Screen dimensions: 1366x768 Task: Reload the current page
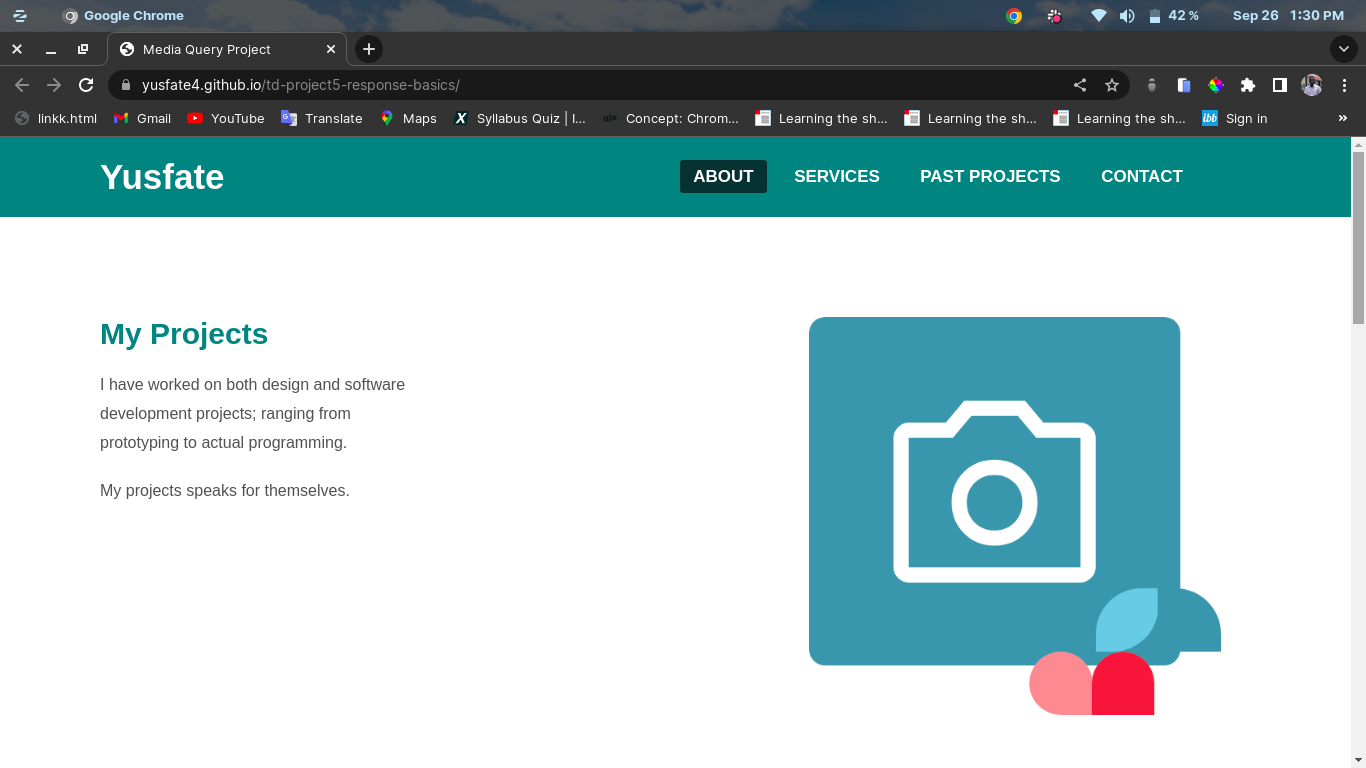[86, 85]
